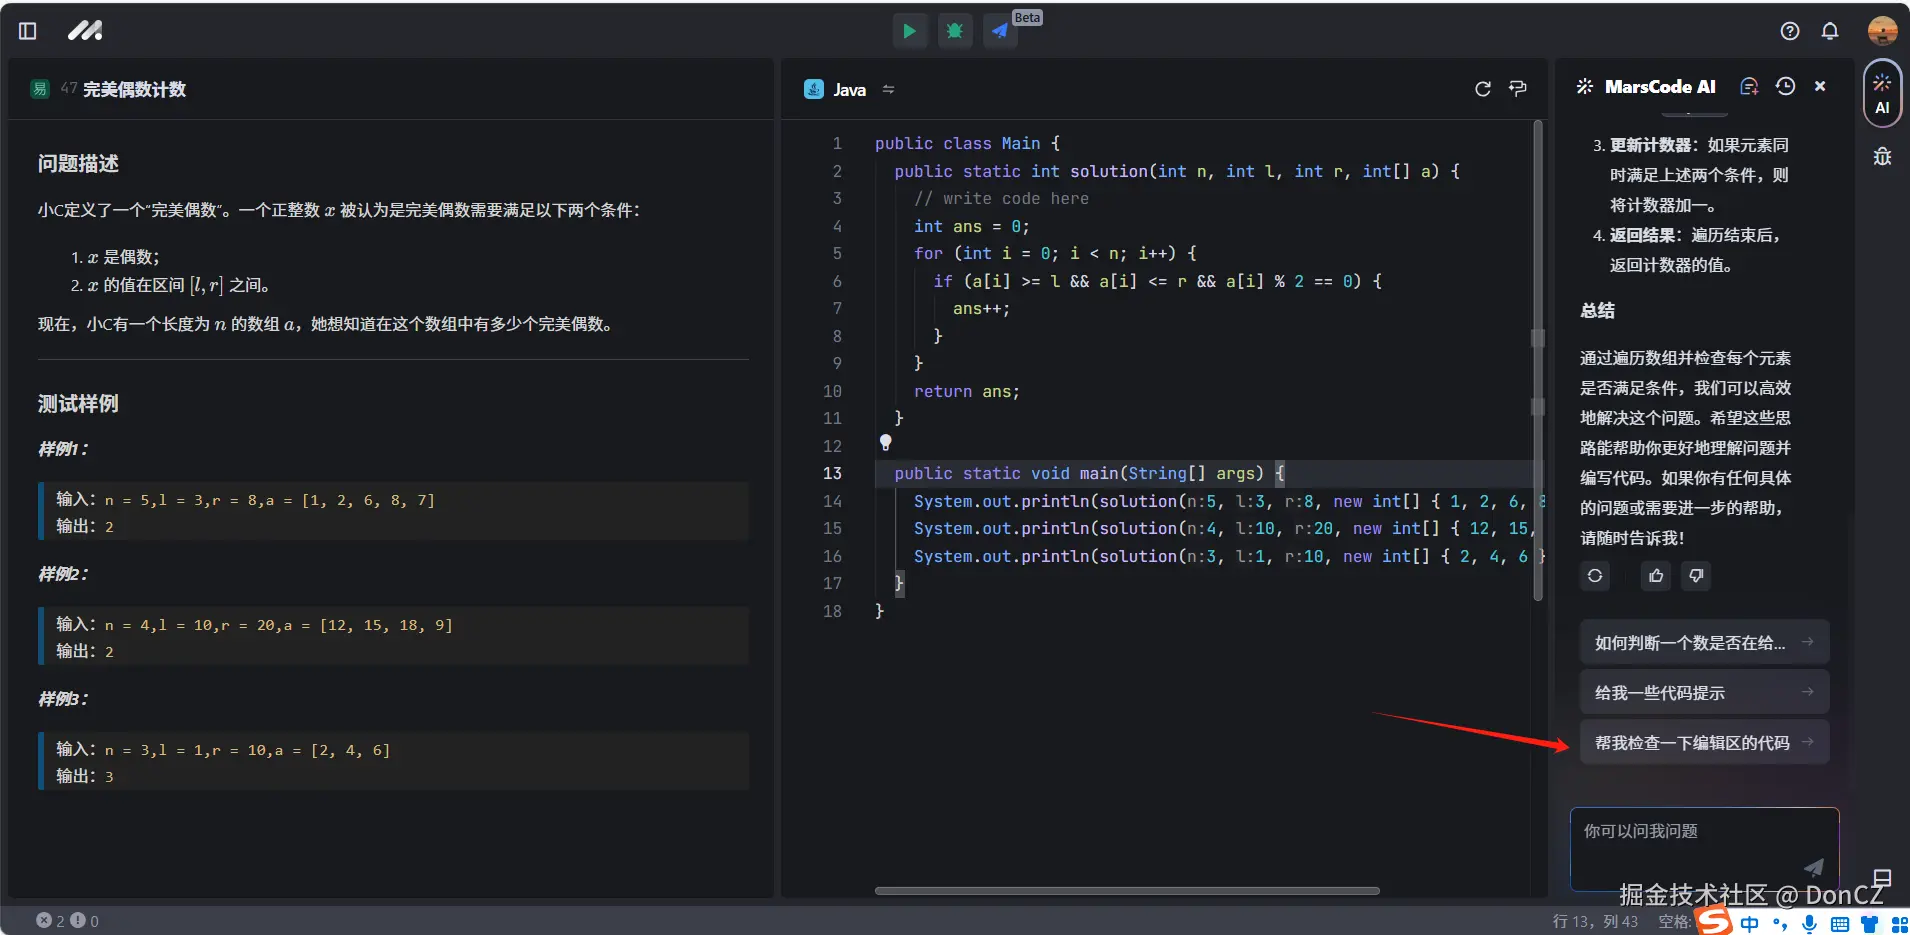The height and width of the screenshot is (935, 1910).
Task: Toggle the left sidebar panel icon
Action: pos(28,31)
